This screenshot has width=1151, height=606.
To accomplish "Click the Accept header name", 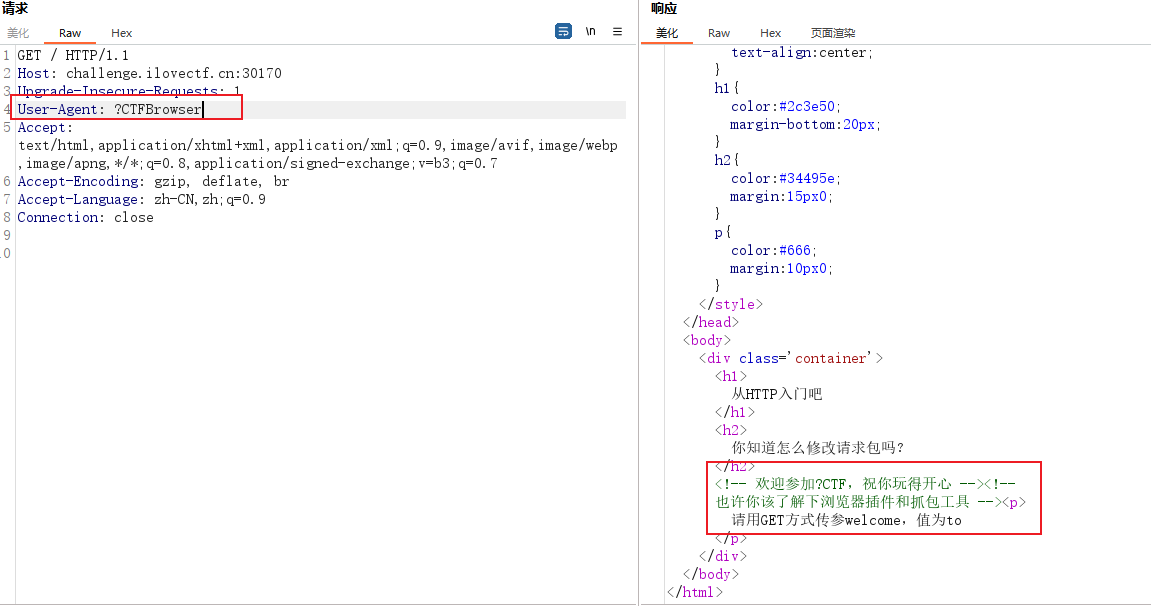I will point(45,128).
